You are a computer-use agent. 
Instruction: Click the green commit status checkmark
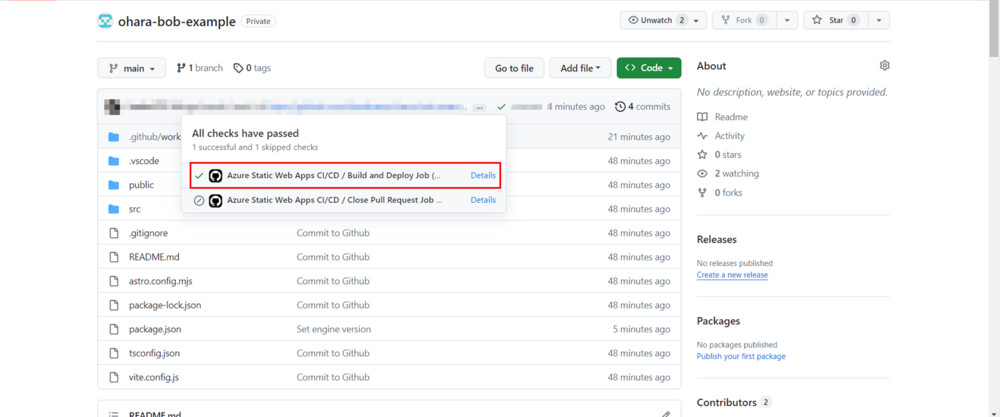click(501, 107)
